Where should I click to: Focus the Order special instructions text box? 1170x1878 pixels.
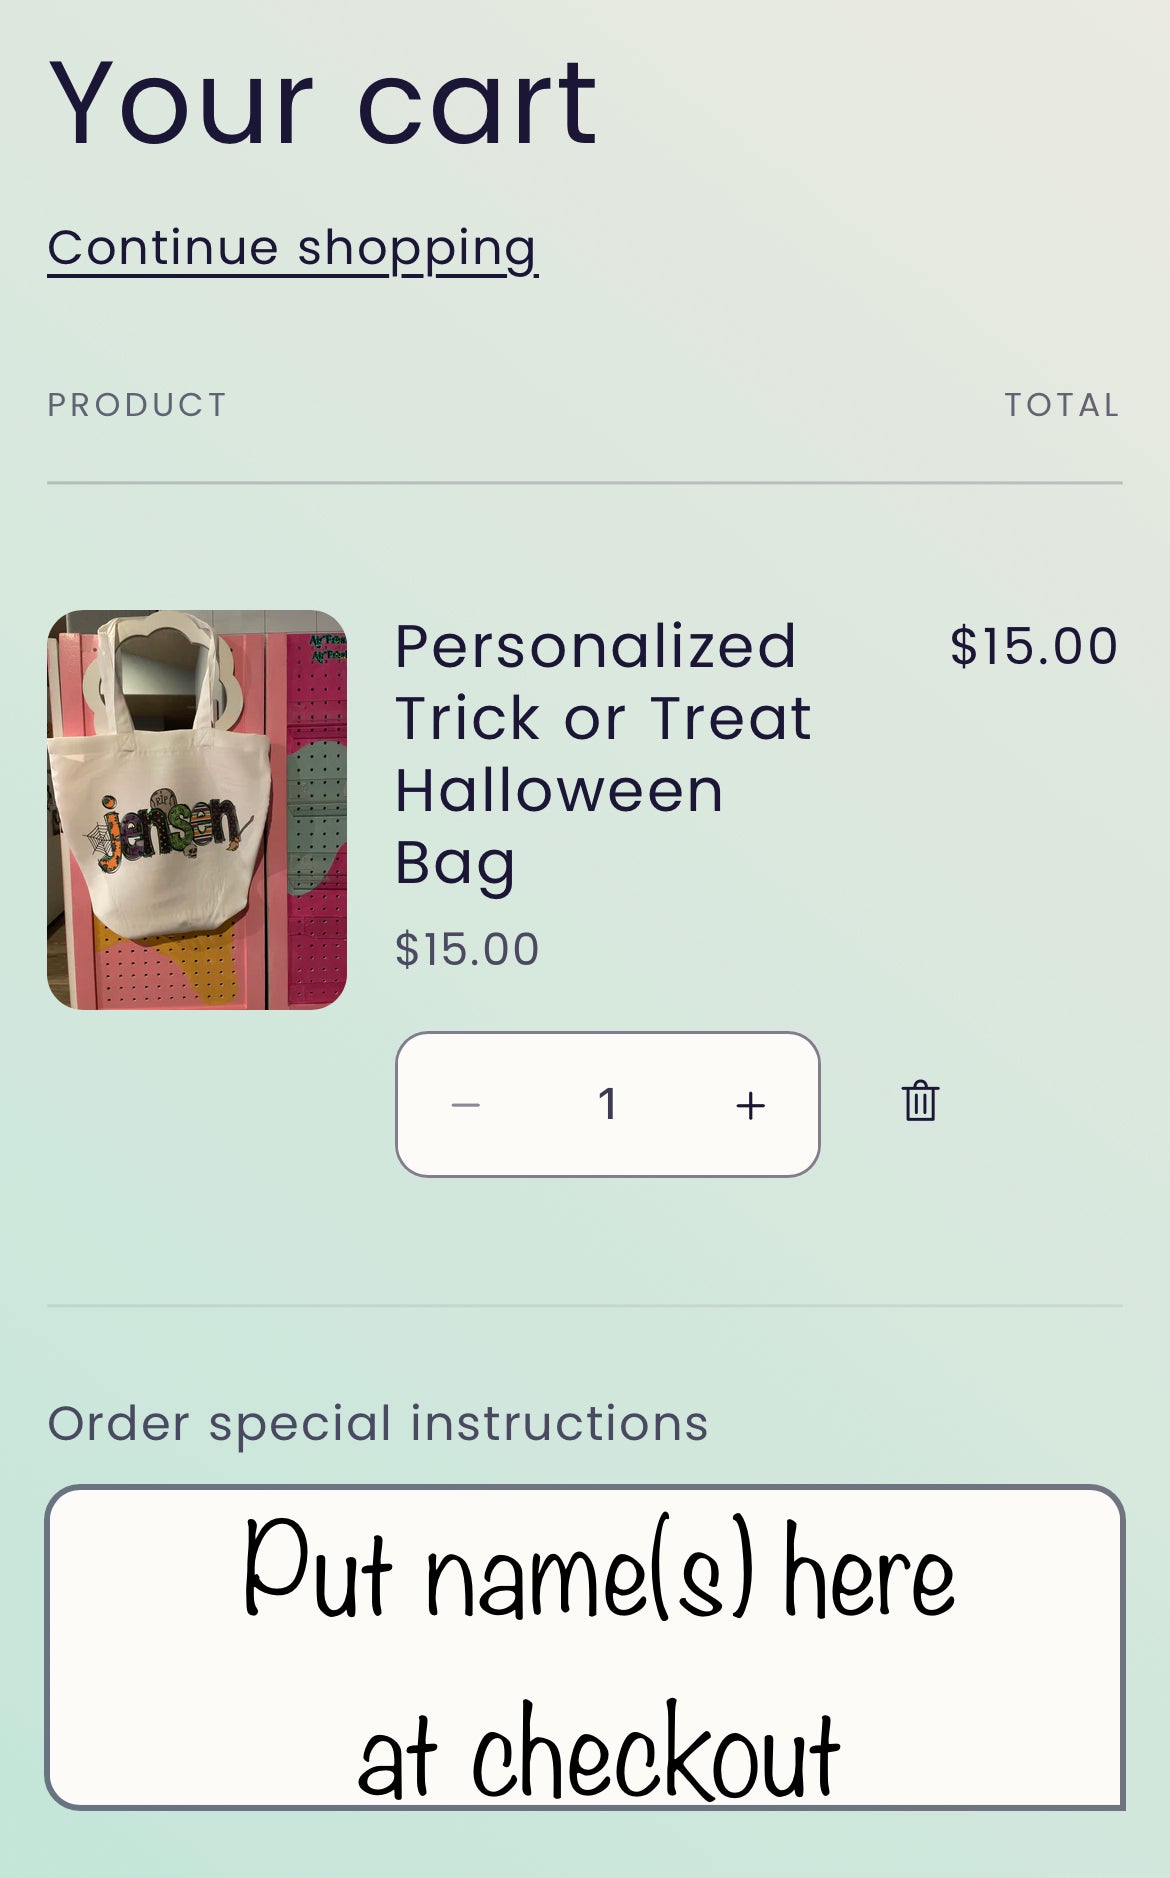(585, 1646)
